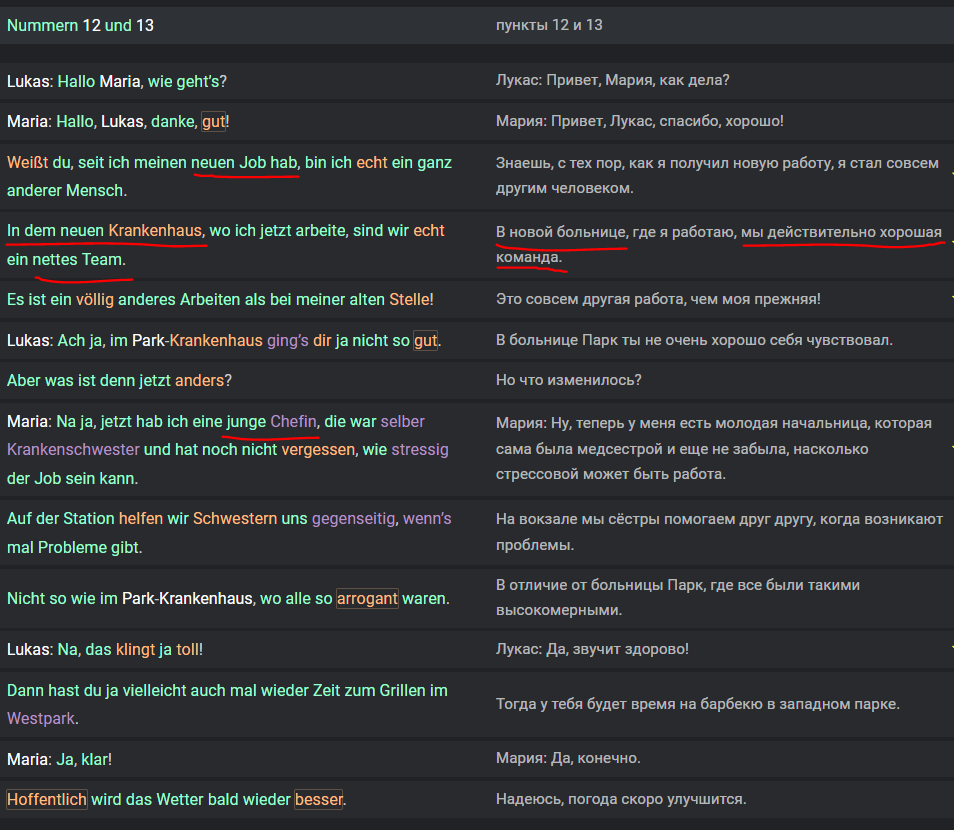Click the heading "Nummern 12 und 13"
Viewport: 954px width, 830px height.
tap(80, 25)
